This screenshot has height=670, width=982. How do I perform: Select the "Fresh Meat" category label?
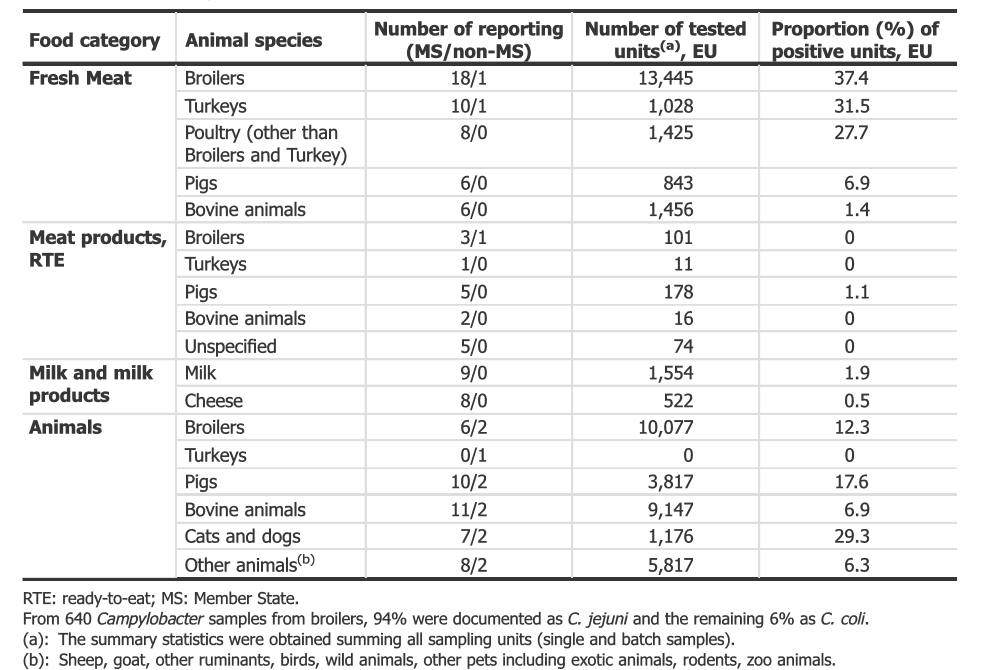pos(80,78)
